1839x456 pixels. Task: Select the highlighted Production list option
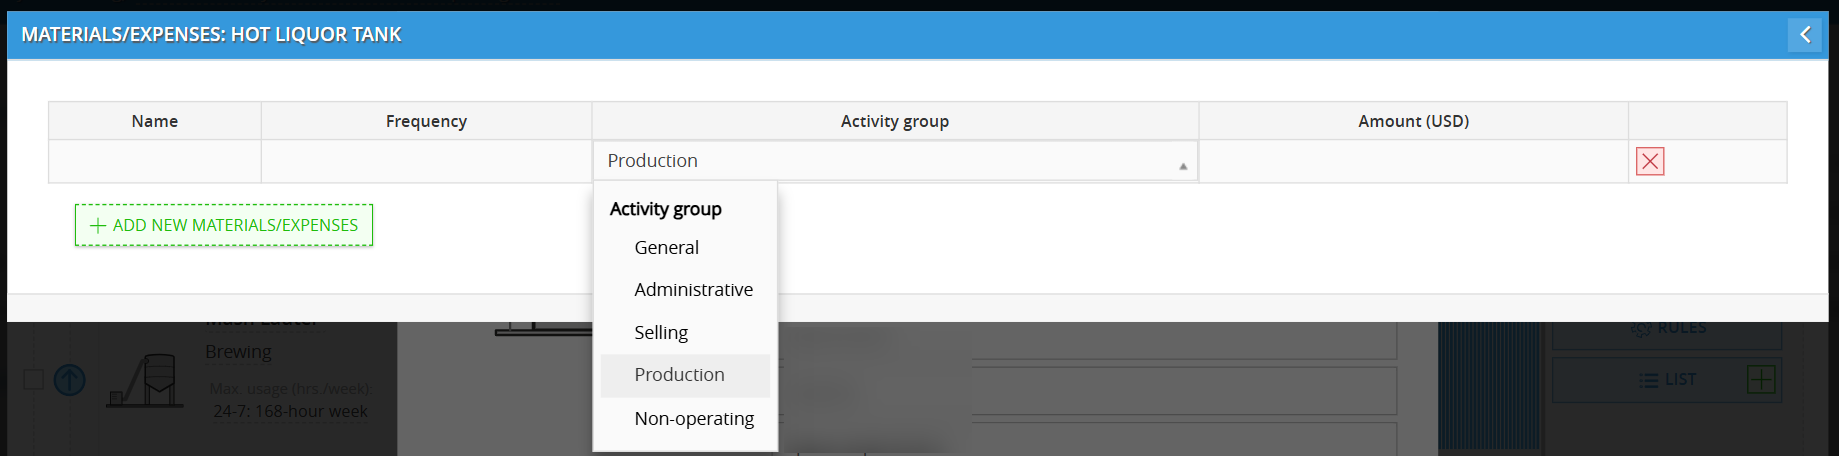(x=679, y=375)
